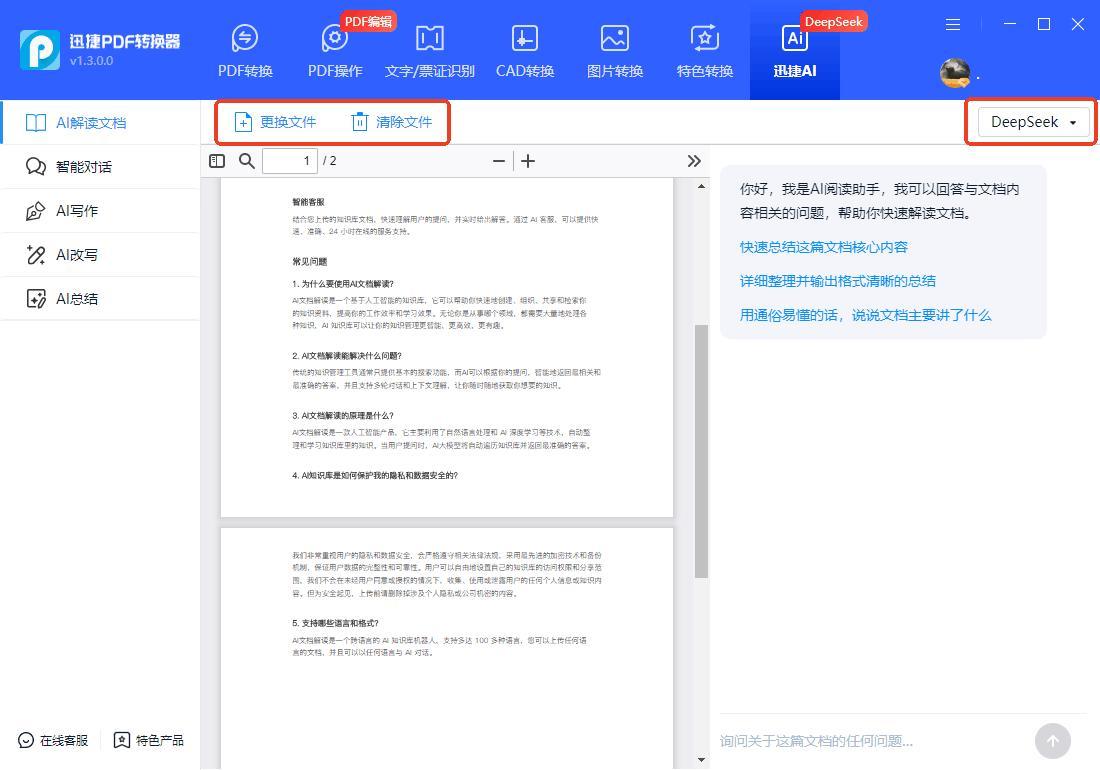1100x770 pixels.
Task: Toggle the PDF sidebar panel
Action: (x=217, y=161)
